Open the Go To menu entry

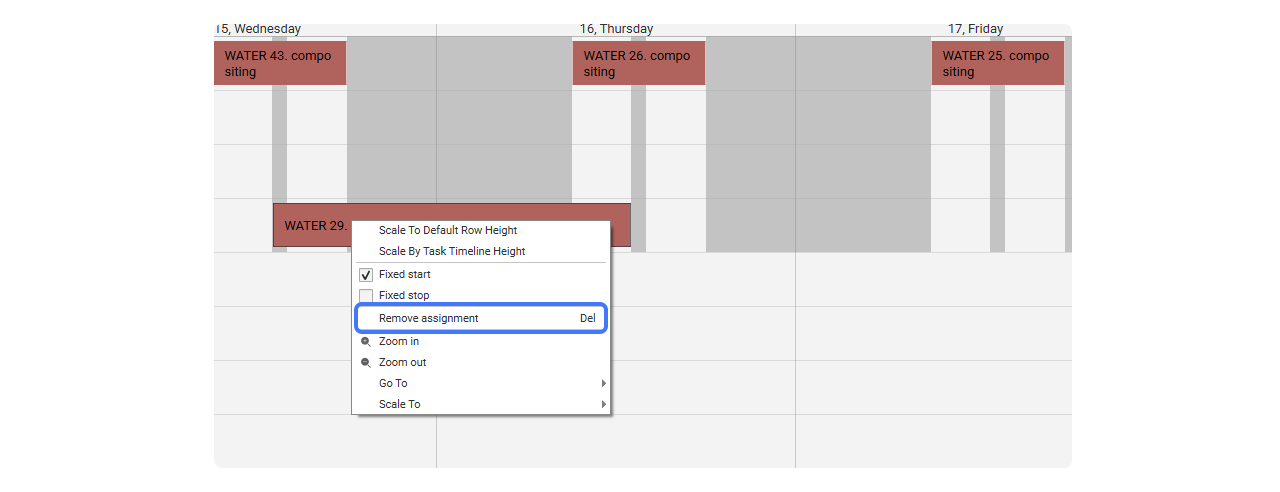[481, 384]
